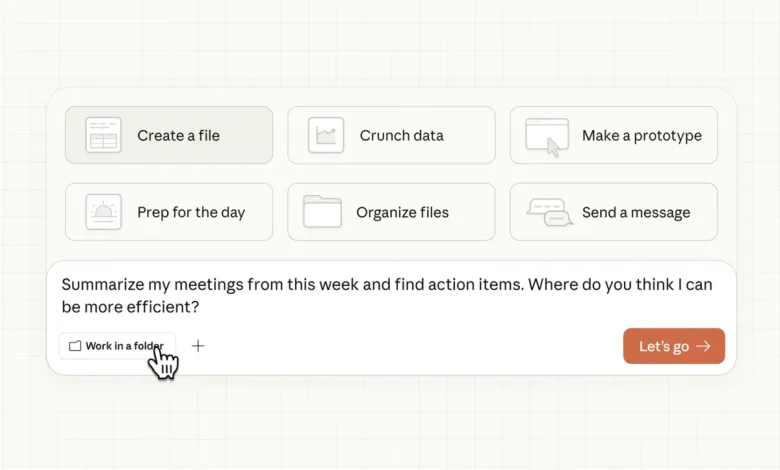Click the prompt's first line starting "Summarize my meetings"
The height and width of the screenshot is (470, 780).
300,285
